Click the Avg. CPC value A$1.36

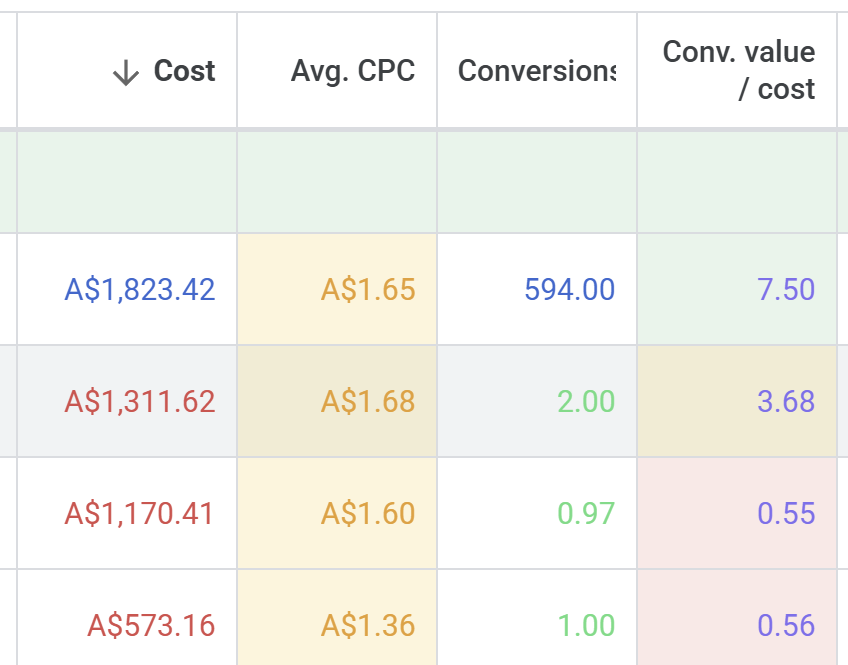click(368, 626)
